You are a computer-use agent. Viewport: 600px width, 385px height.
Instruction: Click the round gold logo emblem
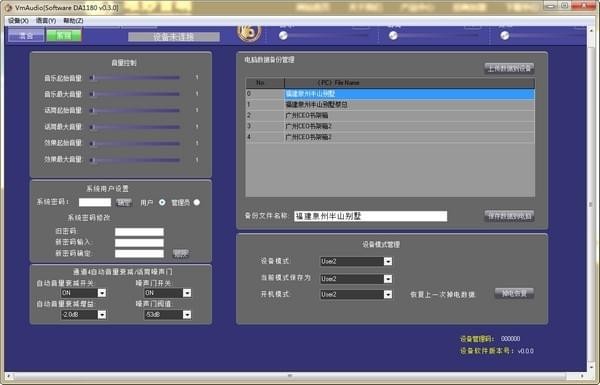[249, 33]
